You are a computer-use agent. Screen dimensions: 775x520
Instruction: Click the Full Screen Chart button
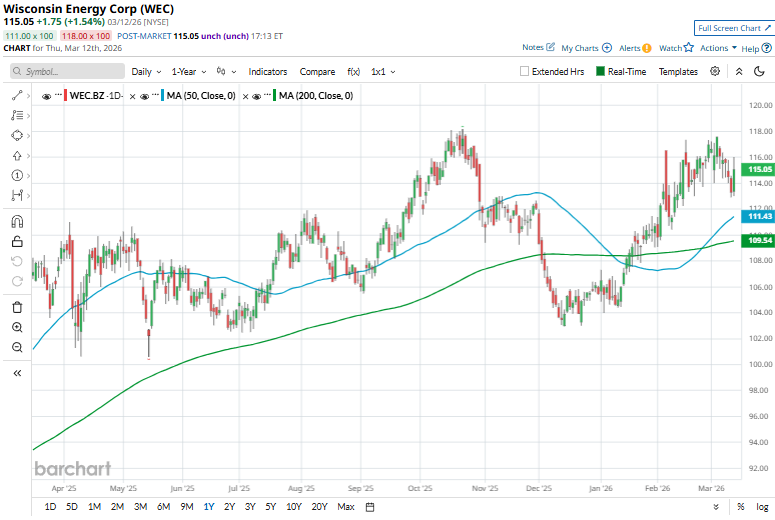(x=734, y=28)
